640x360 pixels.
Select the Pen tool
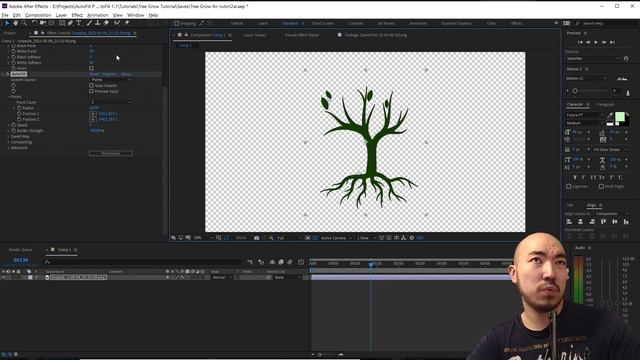(x=70, y=23)
